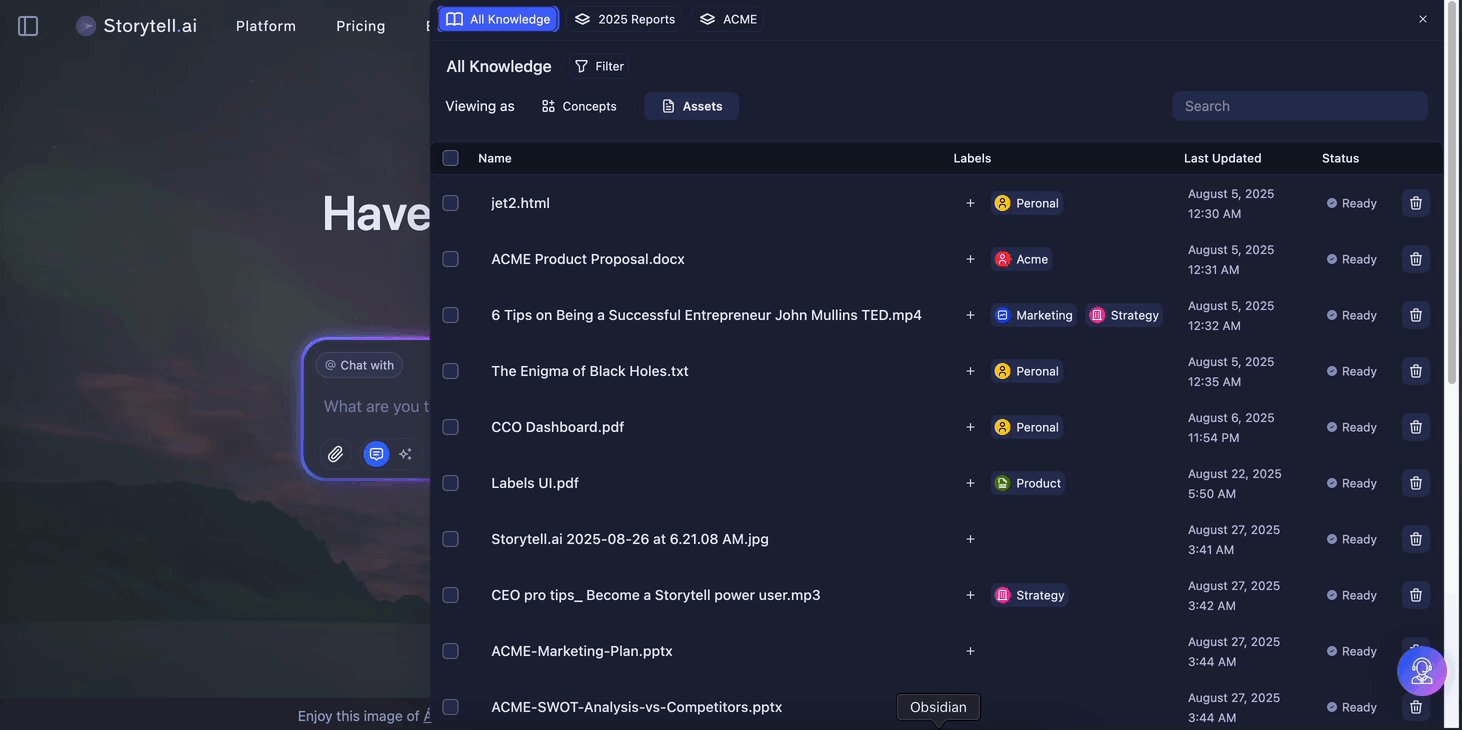Viewport: 1463px width, 730px height.
Task: Click the Status column header
Action: coord(1340,158)
